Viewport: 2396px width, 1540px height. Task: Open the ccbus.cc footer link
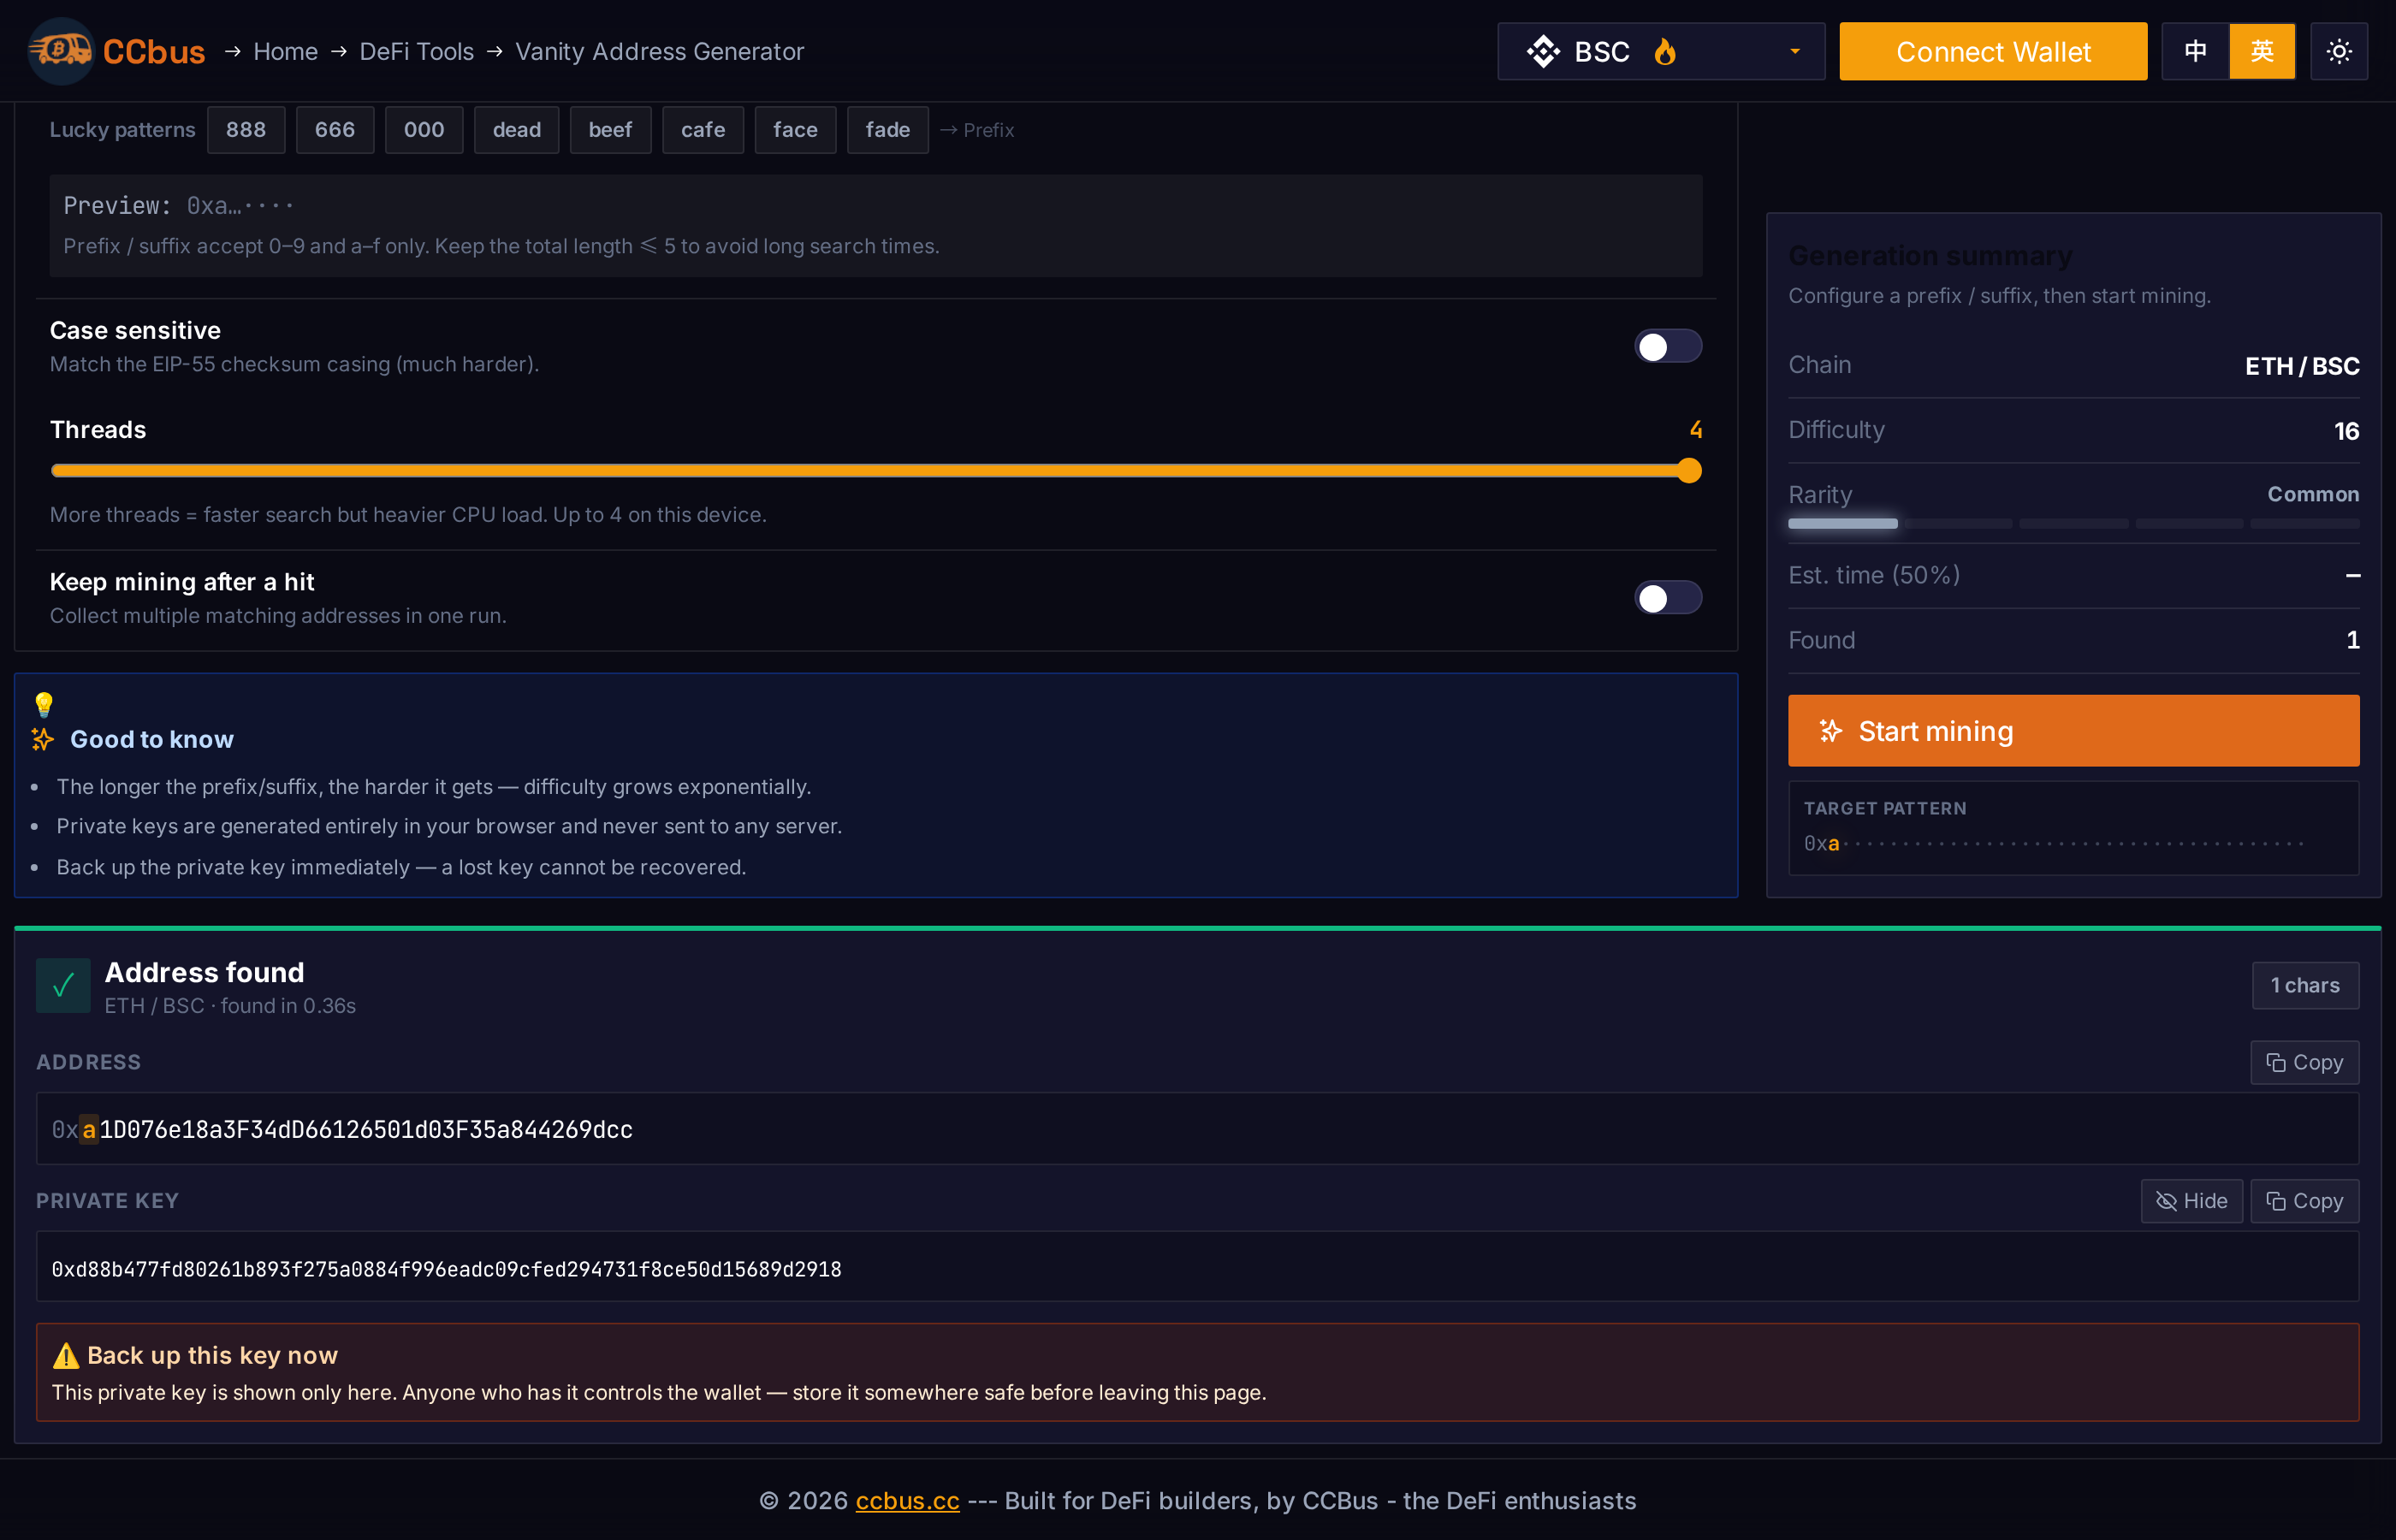pos(907,1501)
